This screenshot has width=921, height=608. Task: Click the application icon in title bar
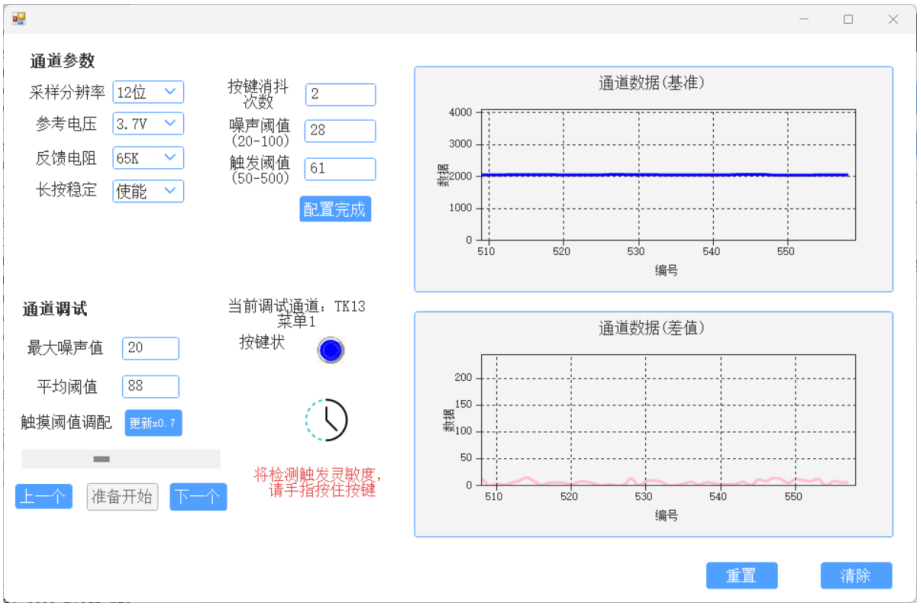coord(19,19)
